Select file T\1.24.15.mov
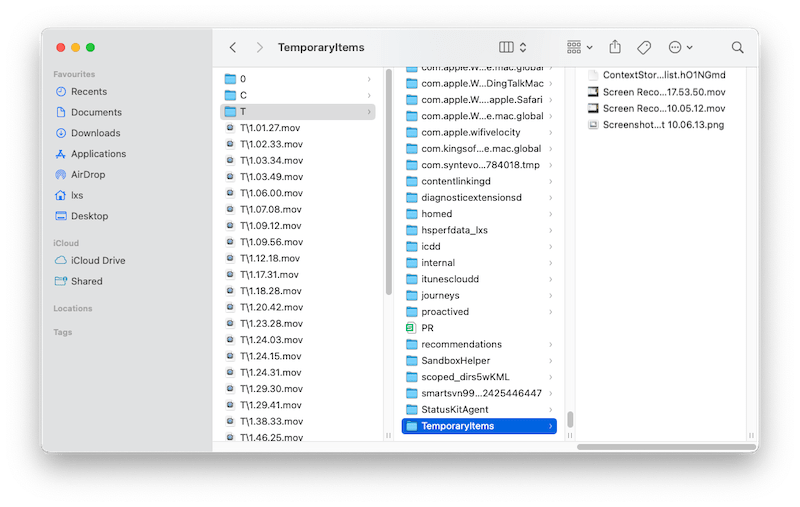The width and height of the screenshot is (800, 507). pos(298,357)
